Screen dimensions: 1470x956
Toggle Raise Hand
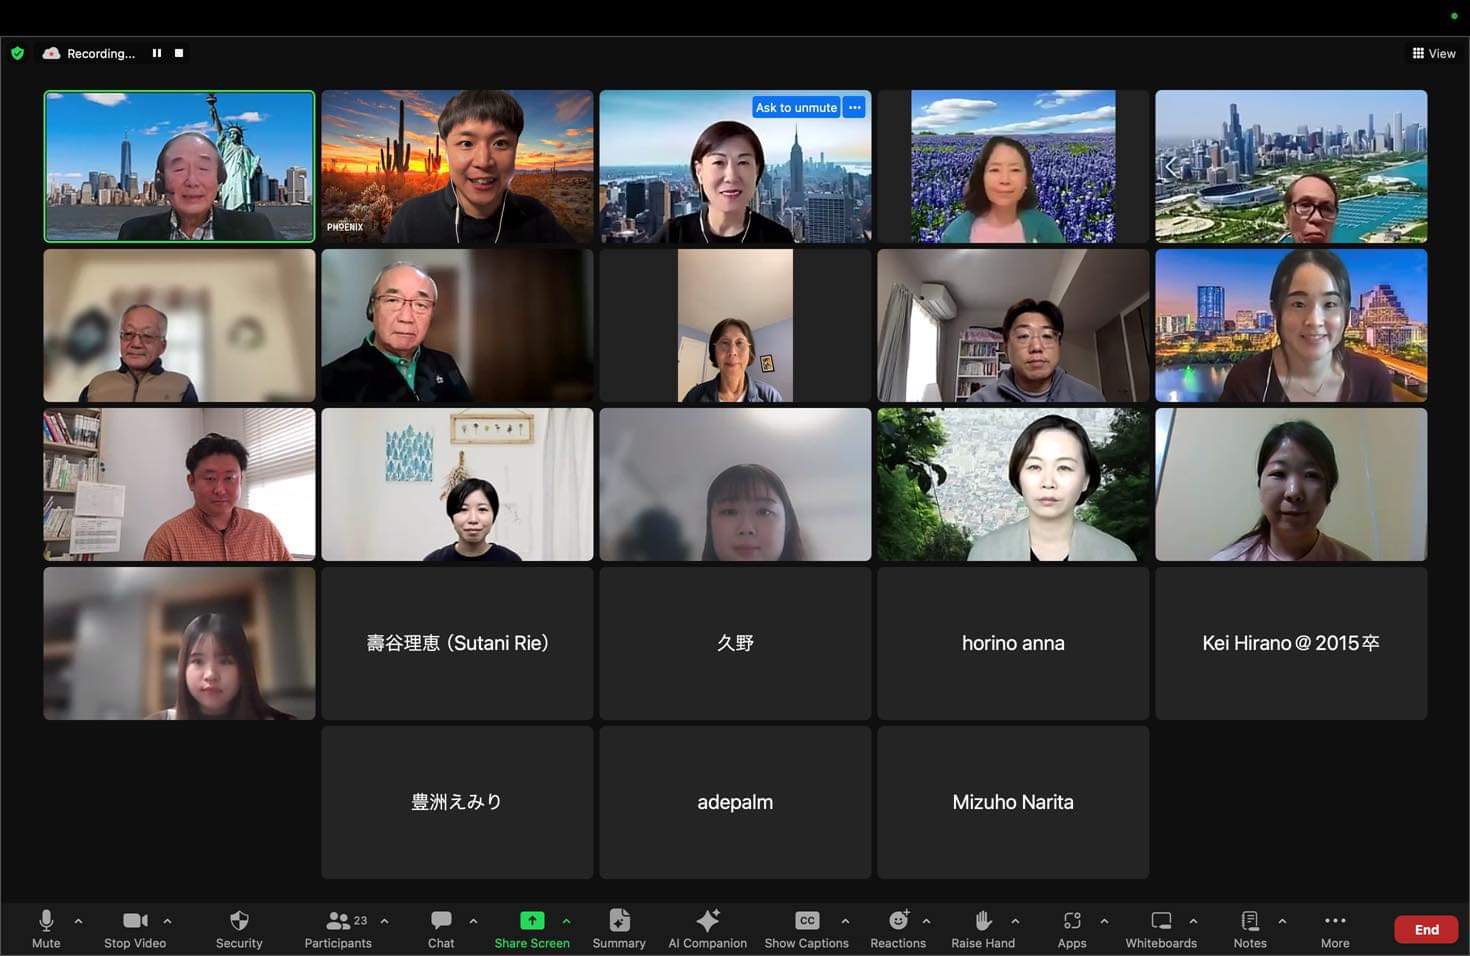[982, 928]
